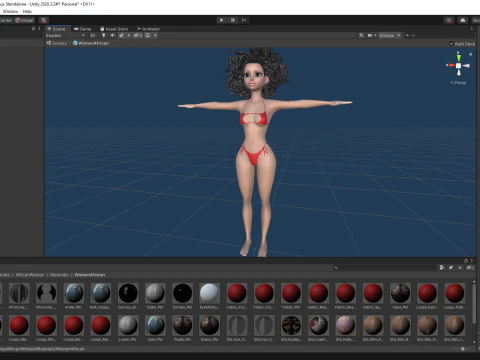Screen dimensions: 480x360
Task: Click AfricanWomen in the Project breadcrumb
Action: 30,275
